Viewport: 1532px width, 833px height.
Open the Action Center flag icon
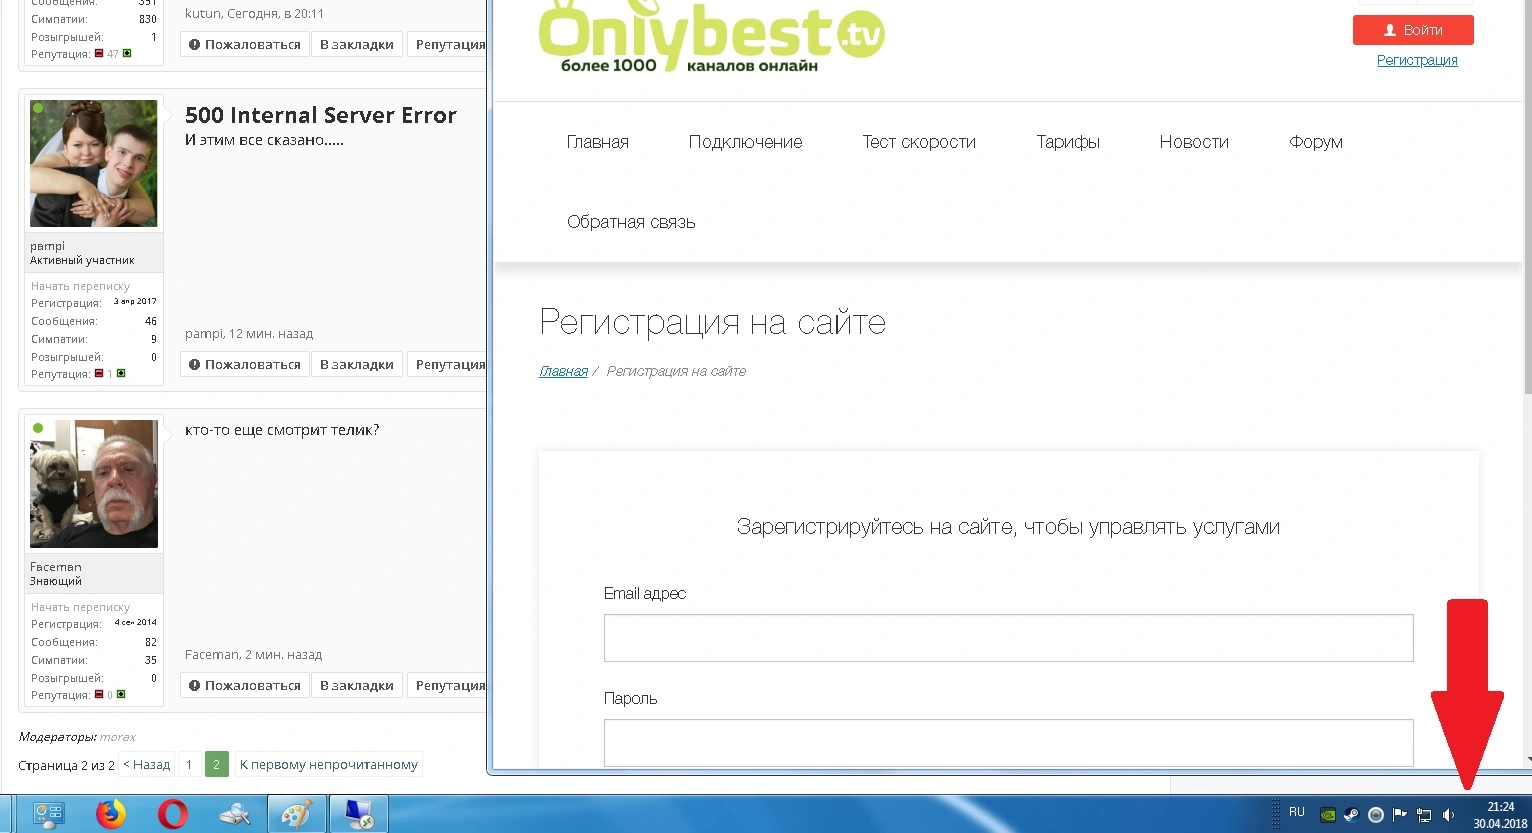pos(1400,814)
